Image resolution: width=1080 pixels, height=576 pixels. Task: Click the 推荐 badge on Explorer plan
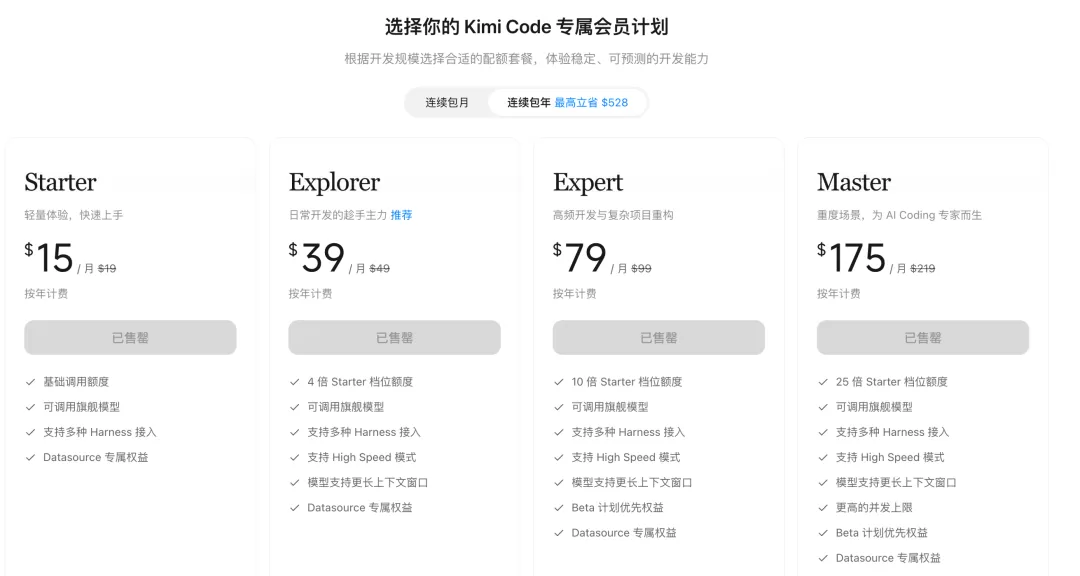pos(402,215)
